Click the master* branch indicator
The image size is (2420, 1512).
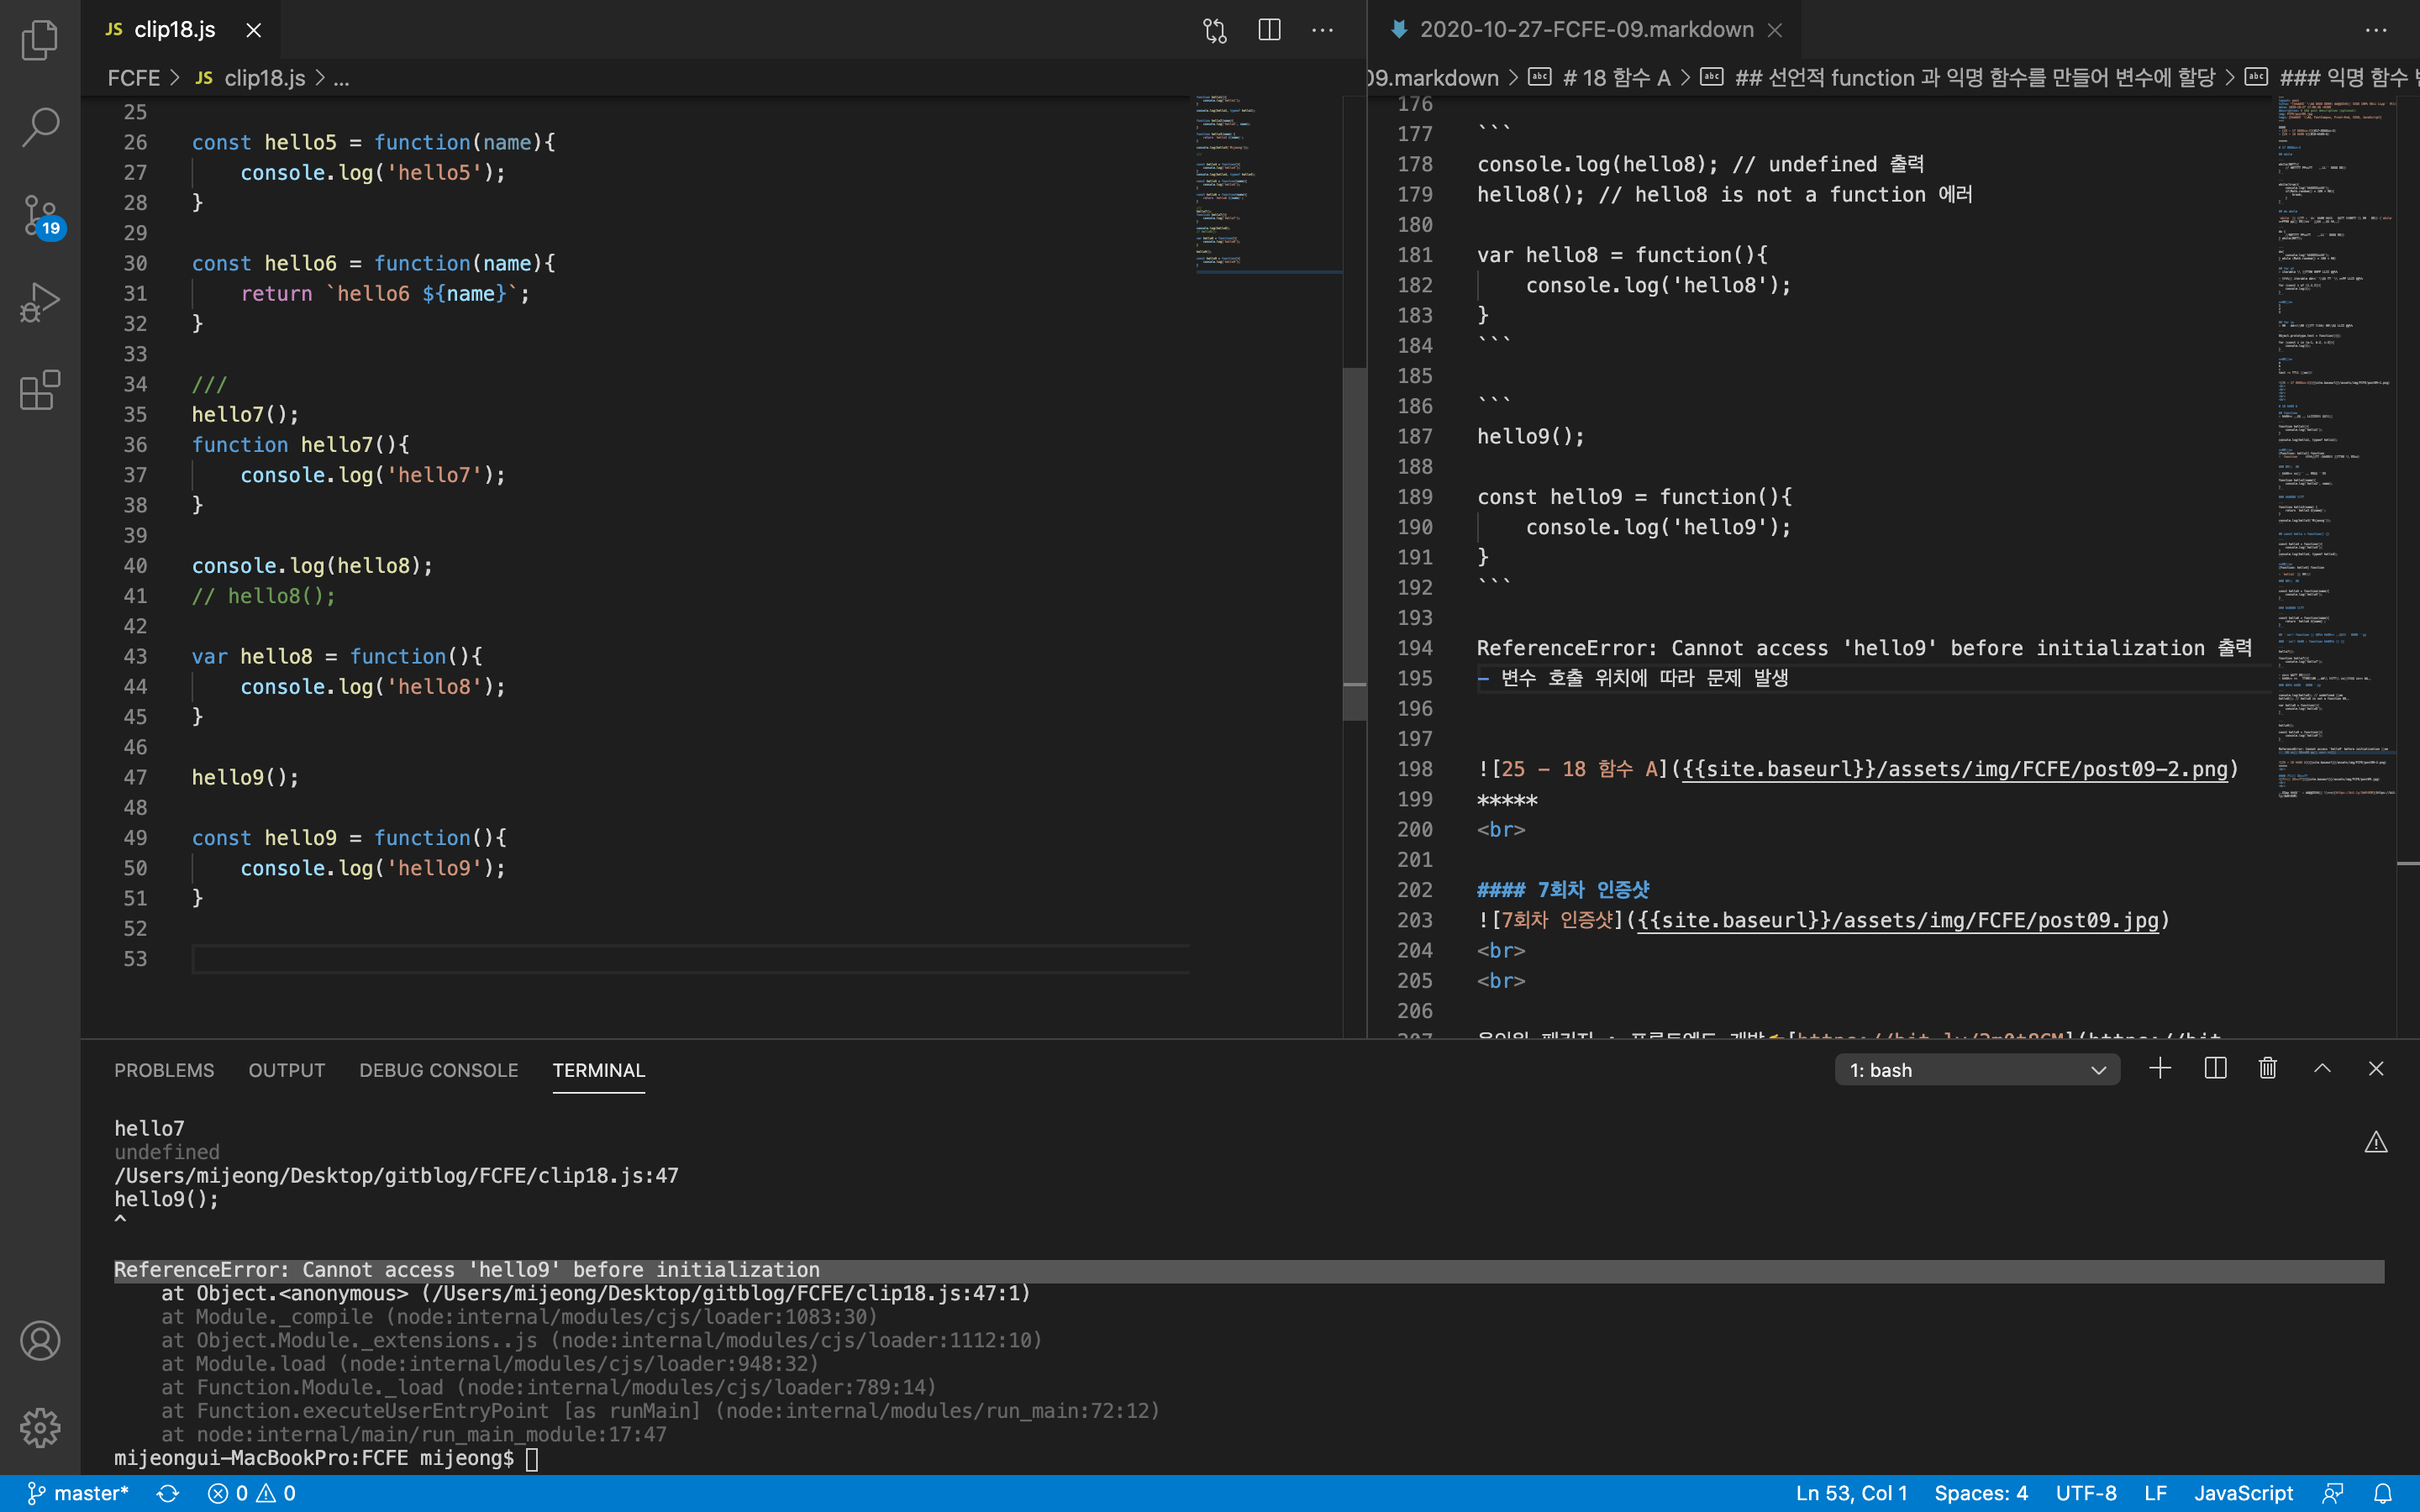point(78,1493)
